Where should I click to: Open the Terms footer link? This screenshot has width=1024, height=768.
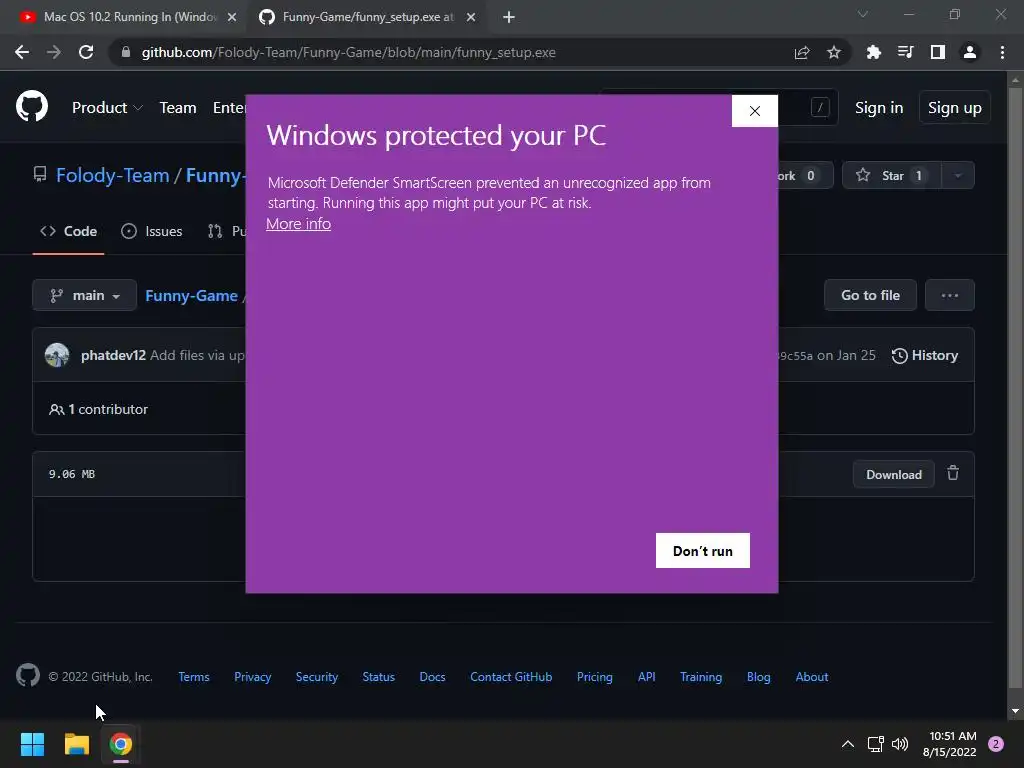194,677
